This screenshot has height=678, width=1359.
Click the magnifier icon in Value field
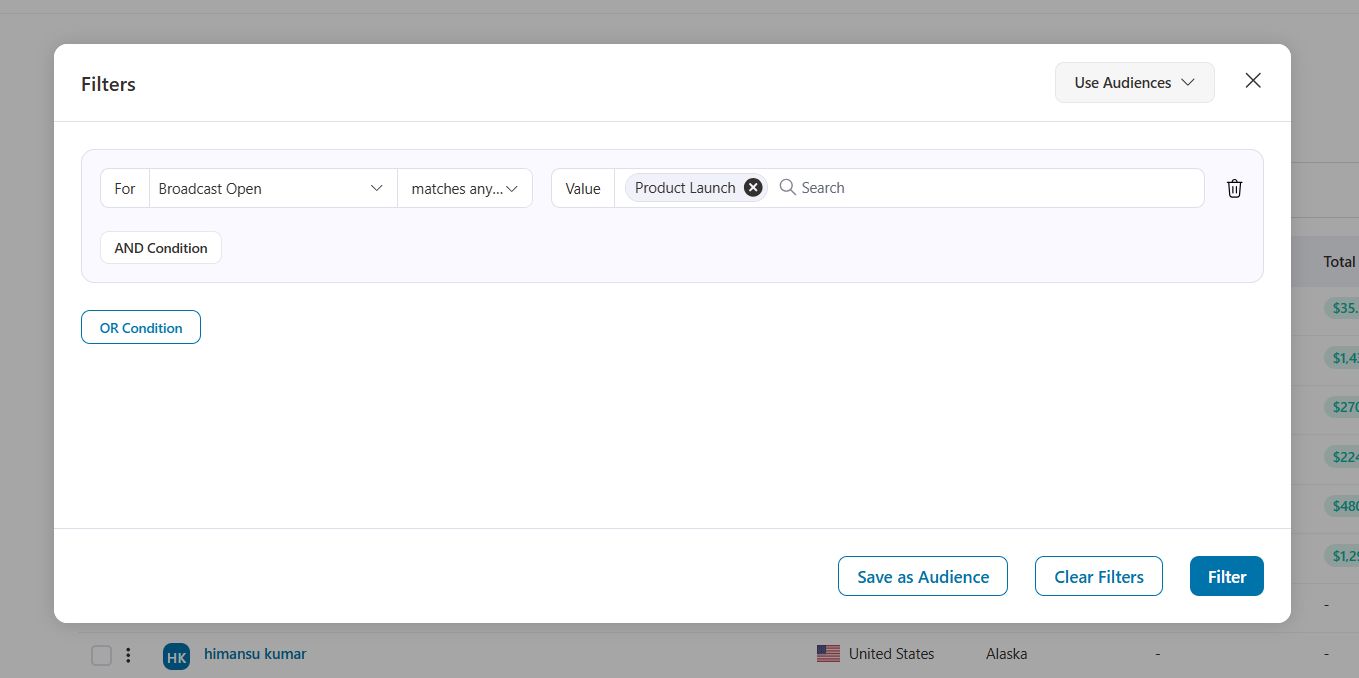787,188
